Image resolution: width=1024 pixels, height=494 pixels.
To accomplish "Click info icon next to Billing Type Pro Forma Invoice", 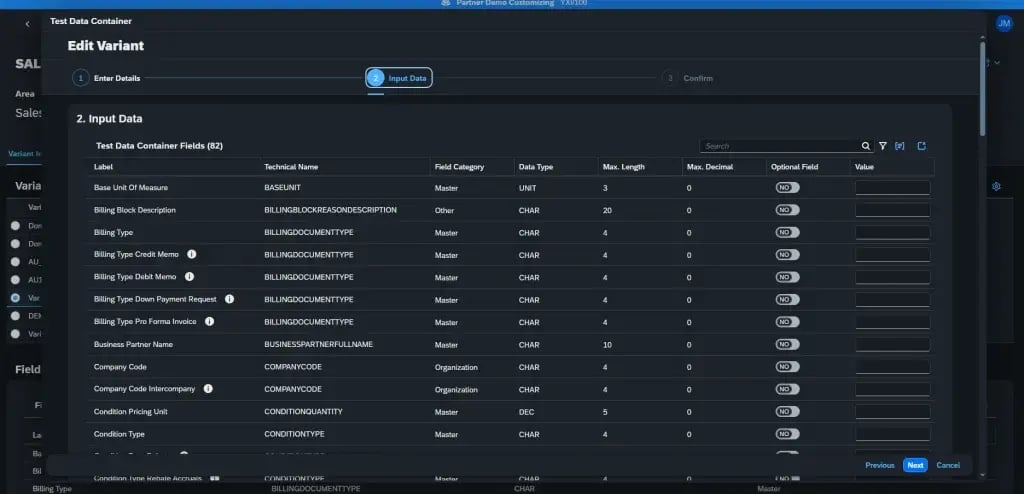I will tap(209, 321).
